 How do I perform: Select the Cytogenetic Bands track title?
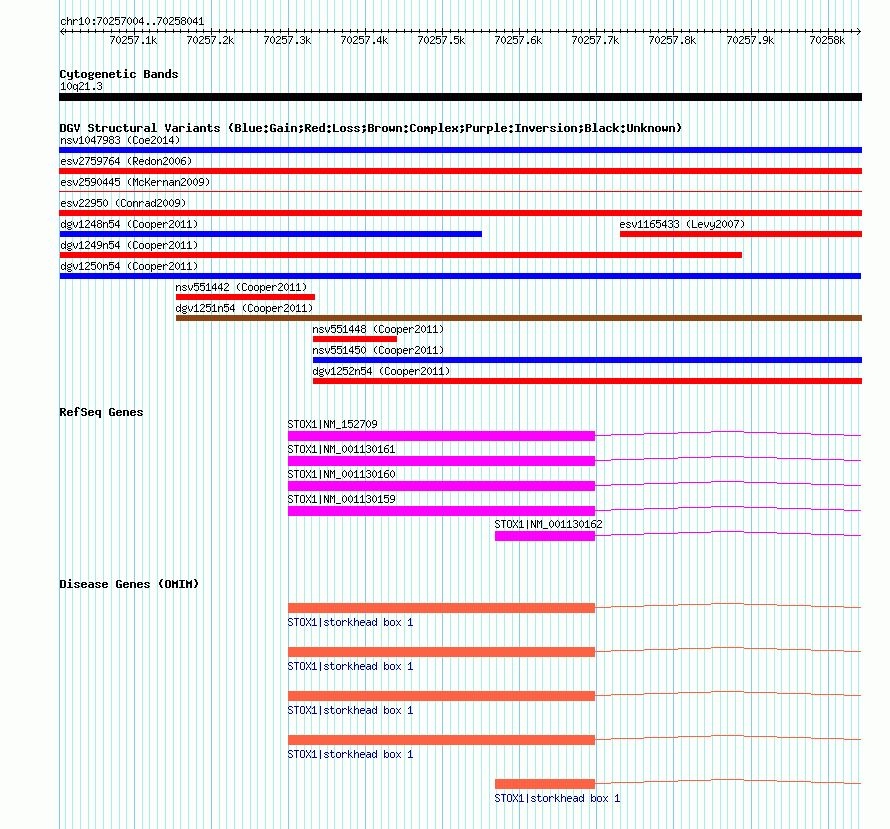(x=119, y=74)
